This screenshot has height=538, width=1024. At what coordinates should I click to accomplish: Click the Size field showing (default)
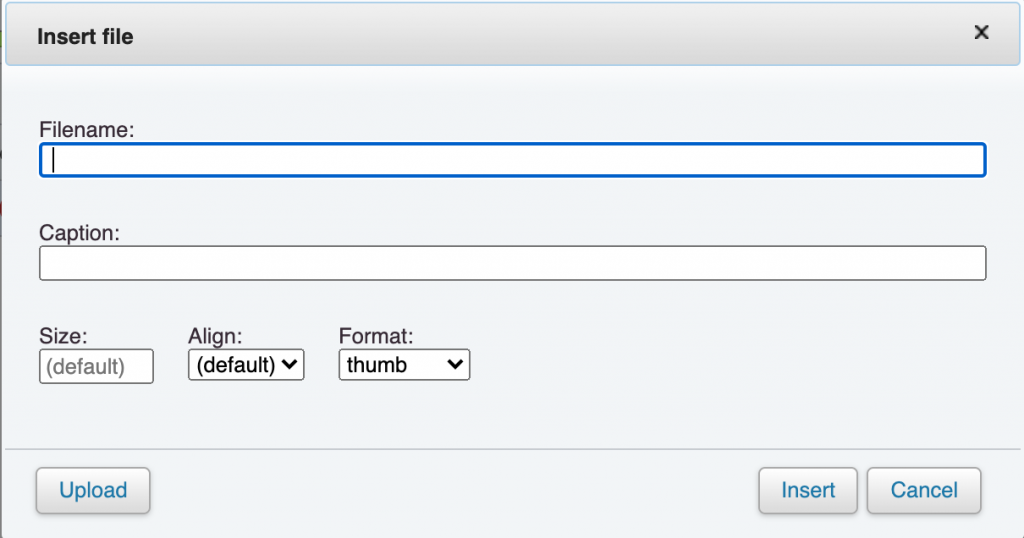pos(96,366)
